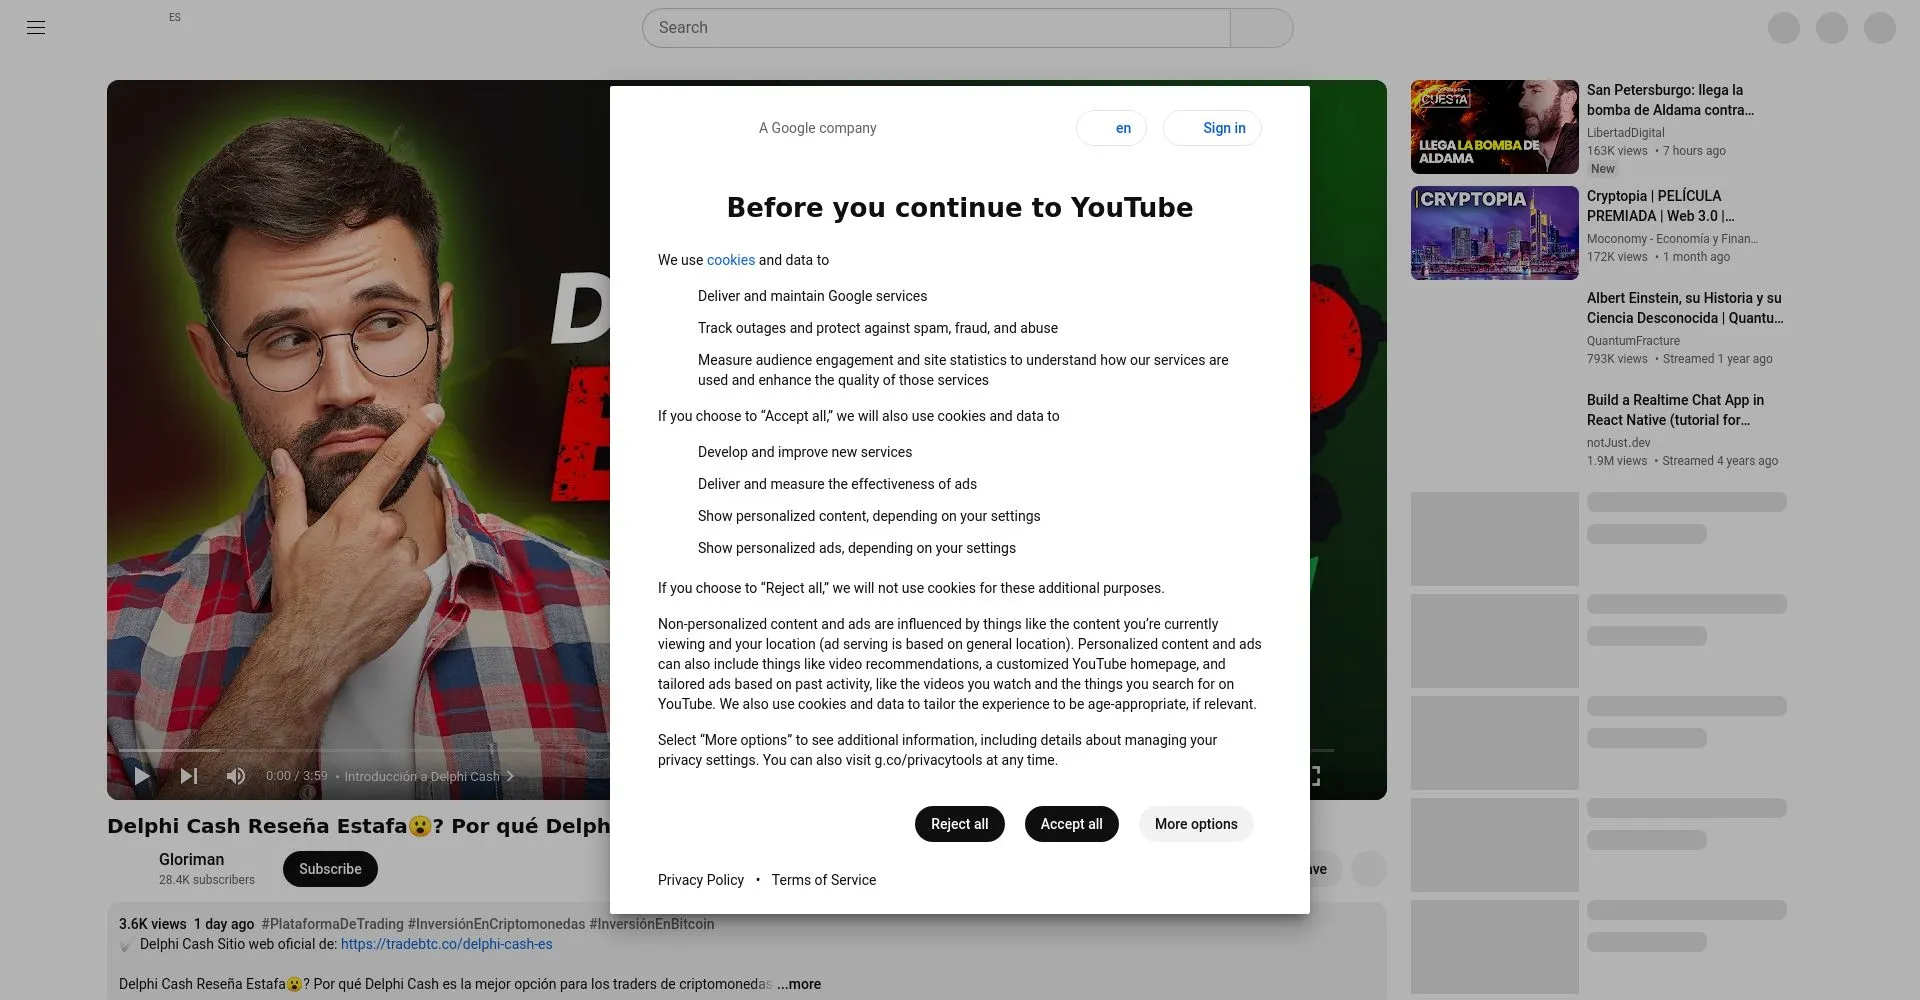Click 'Delphi Cash Reseña Estafa' video title
This screenshot has height=1000, width=1920.
point(358,826)
